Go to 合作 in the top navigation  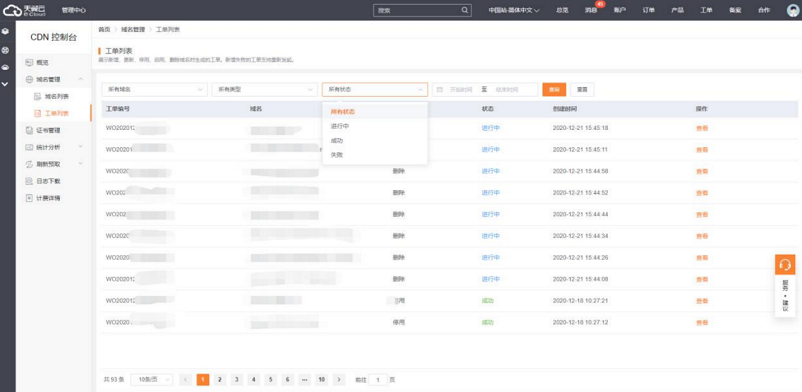(764, 10)
